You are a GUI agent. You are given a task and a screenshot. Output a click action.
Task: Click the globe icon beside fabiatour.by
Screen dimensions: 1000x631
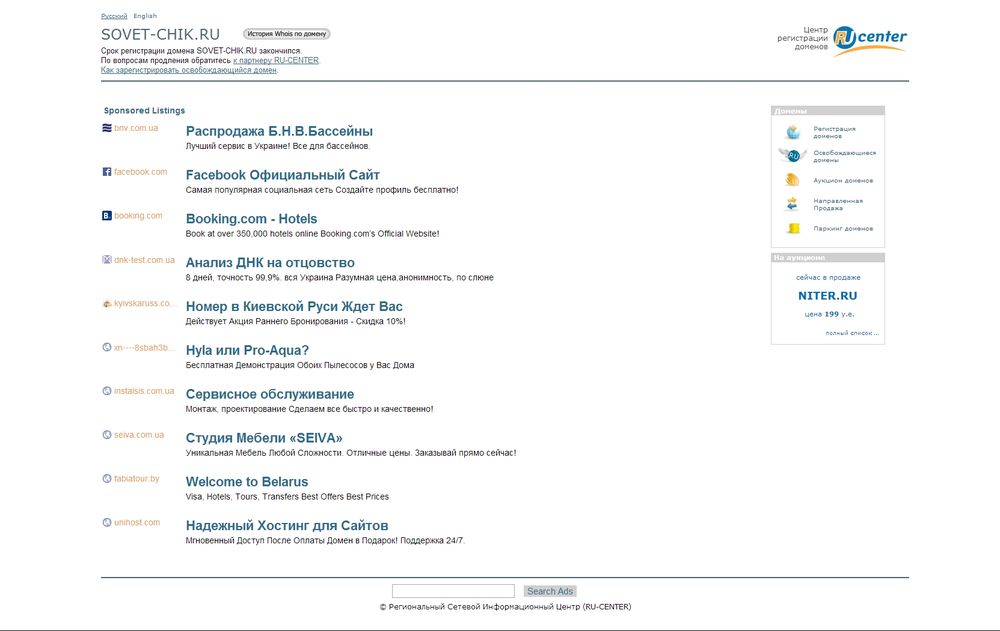pyautogui.click(x=107, y=479)
